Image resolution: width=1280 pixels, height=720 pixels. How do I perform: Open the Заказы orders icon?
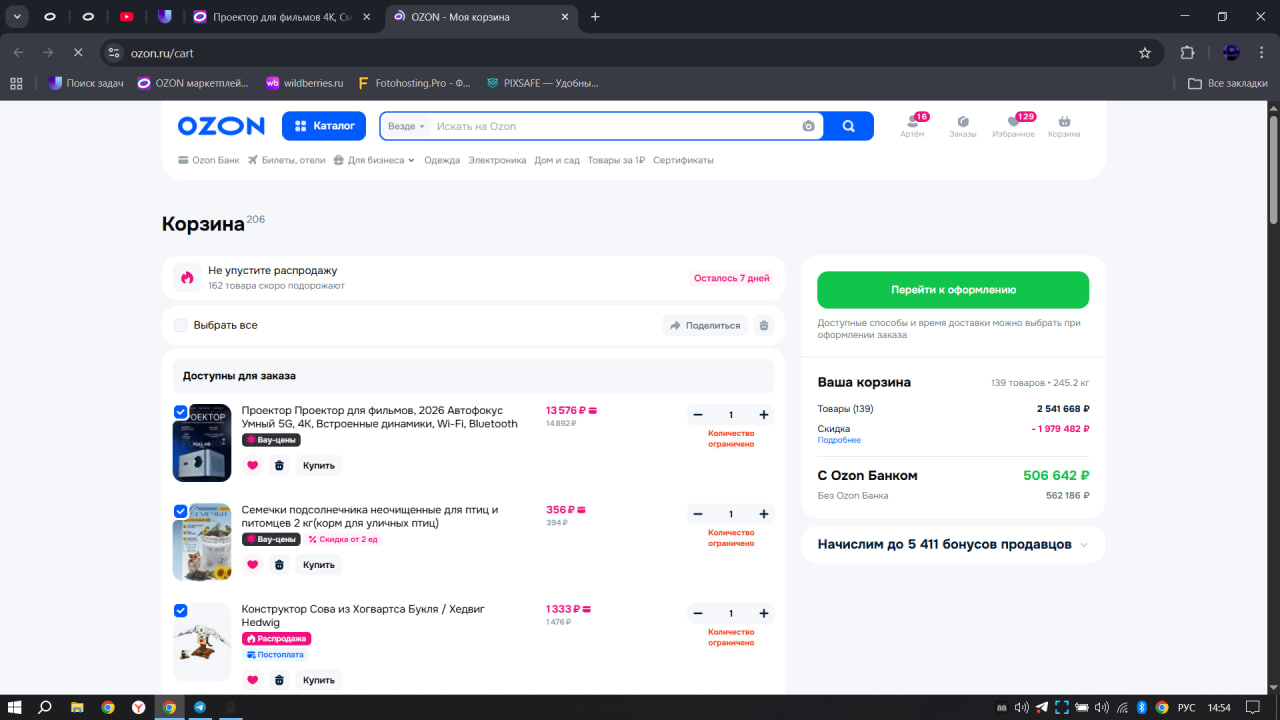(963, 126)
